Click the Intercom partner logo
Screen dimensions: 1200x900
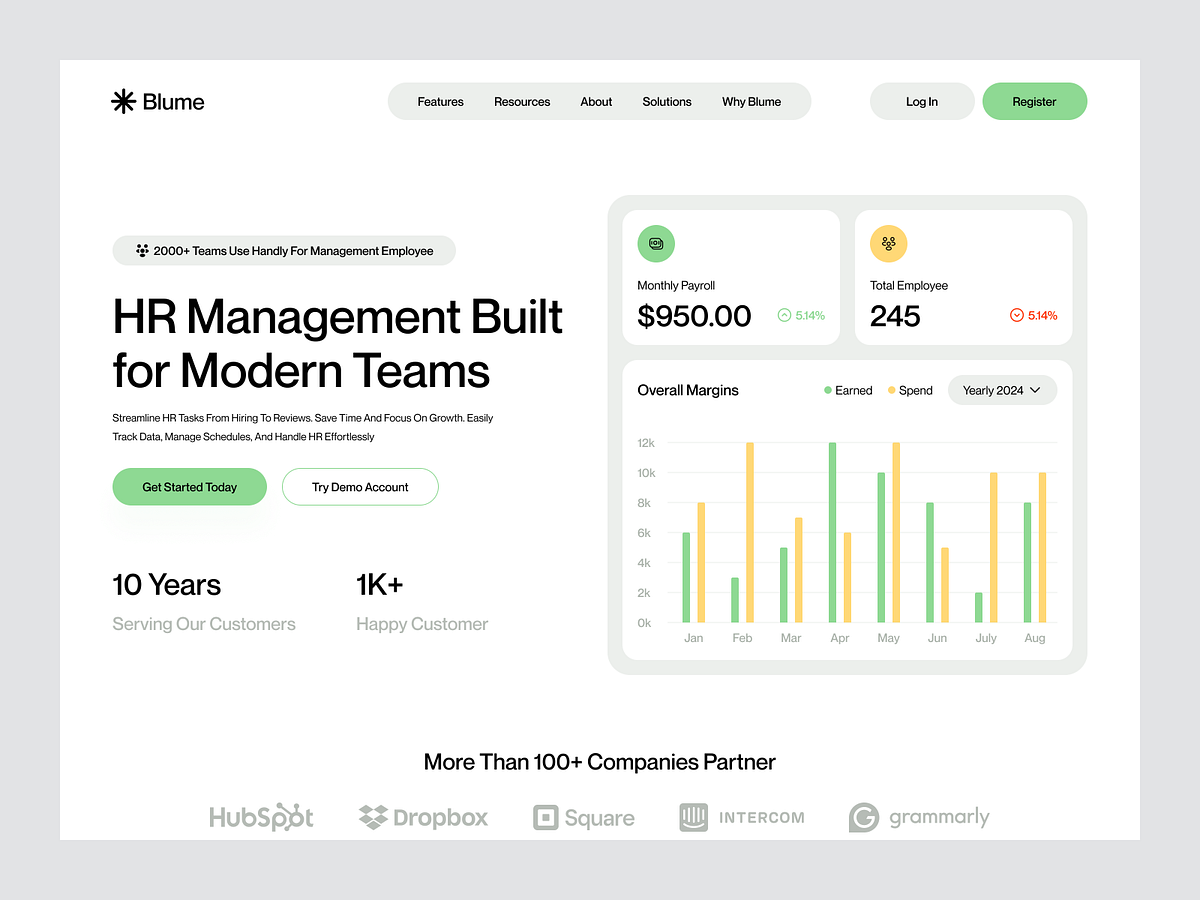742,817
